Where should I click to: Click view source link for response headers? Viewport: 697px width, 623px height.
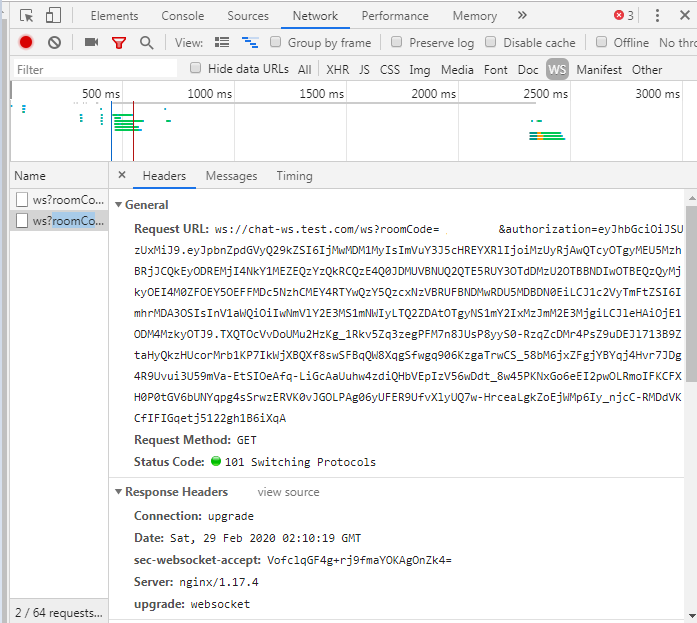tap(288, 492)
